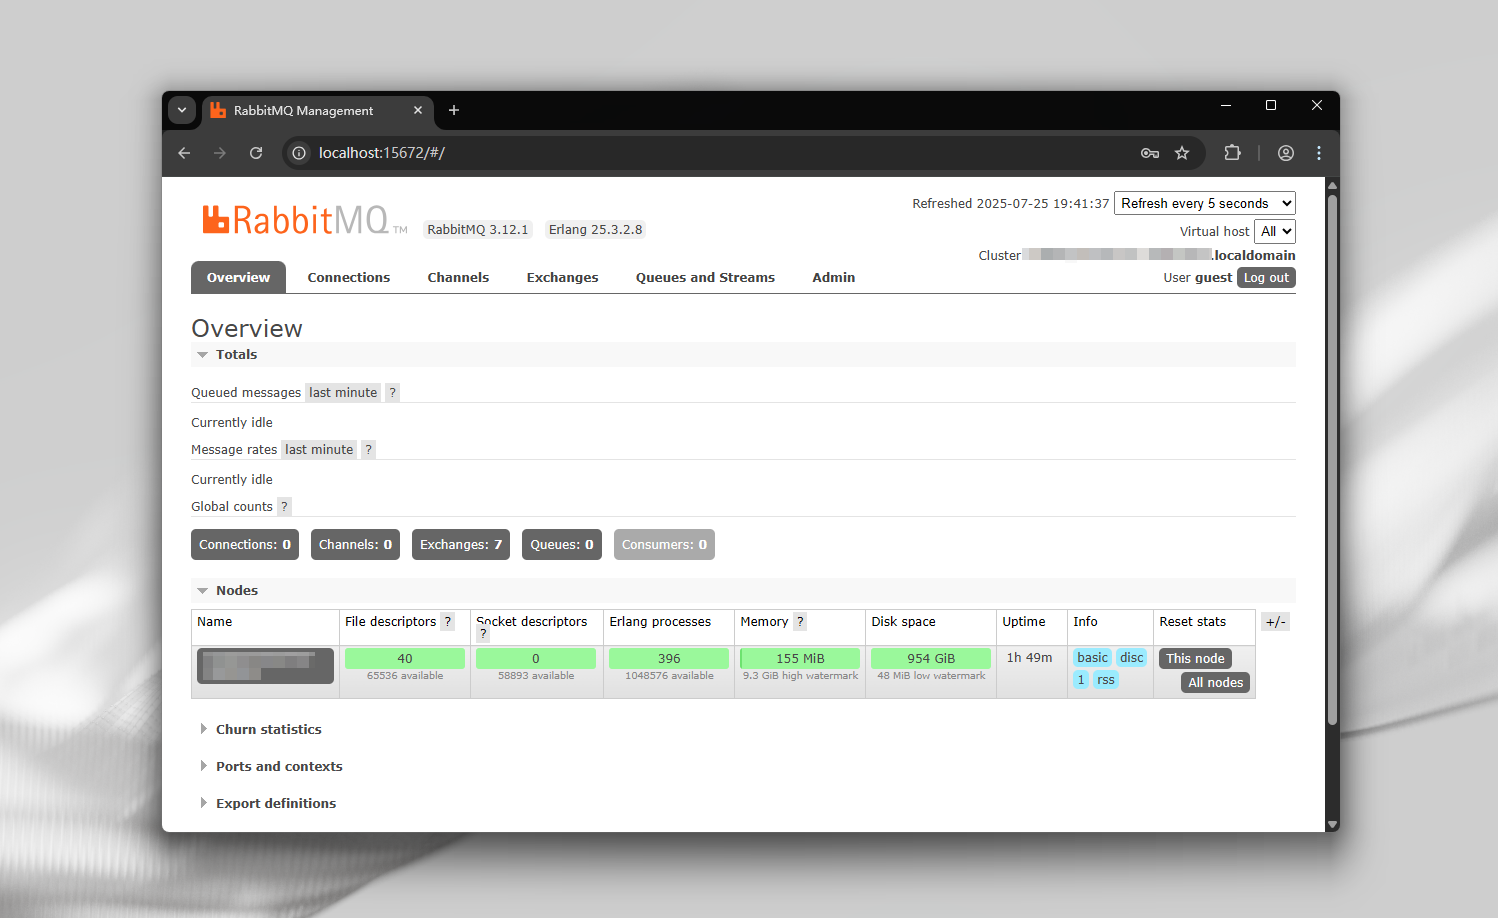
Task: Open the Queues and Streams tab
Action: tap(705, 278)
